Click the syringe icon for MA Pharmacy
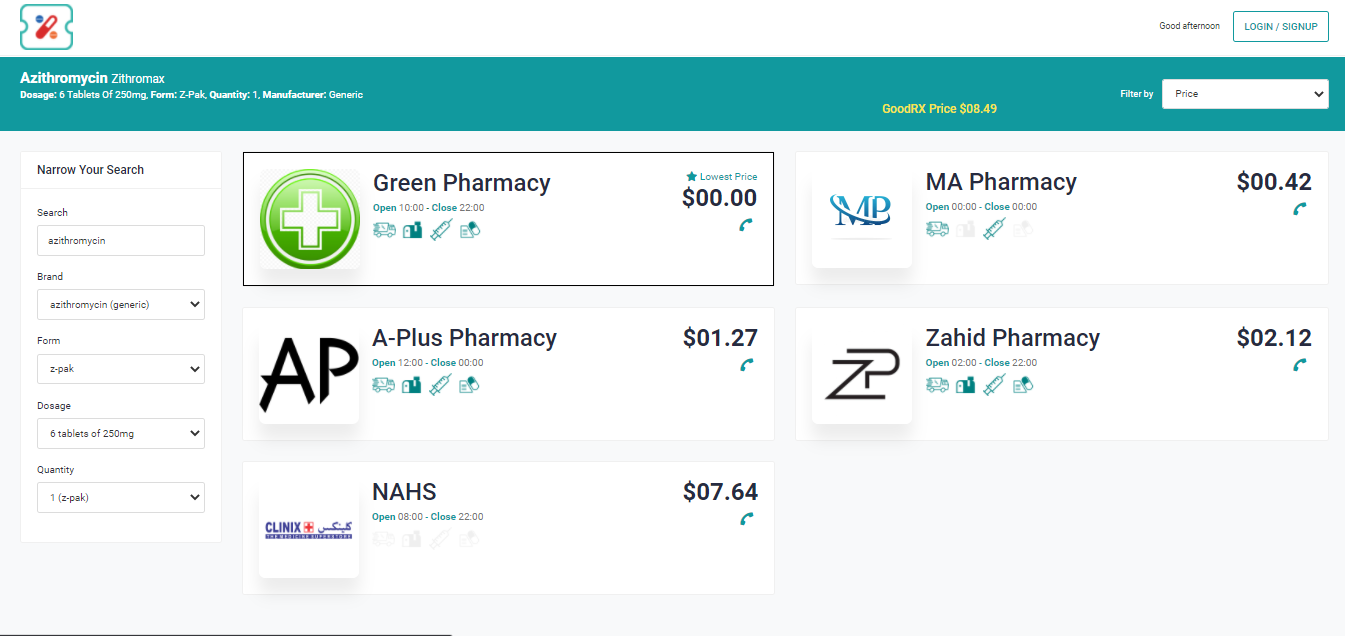Viewport: 1345px width, 636px height. (x=994, y=229)
